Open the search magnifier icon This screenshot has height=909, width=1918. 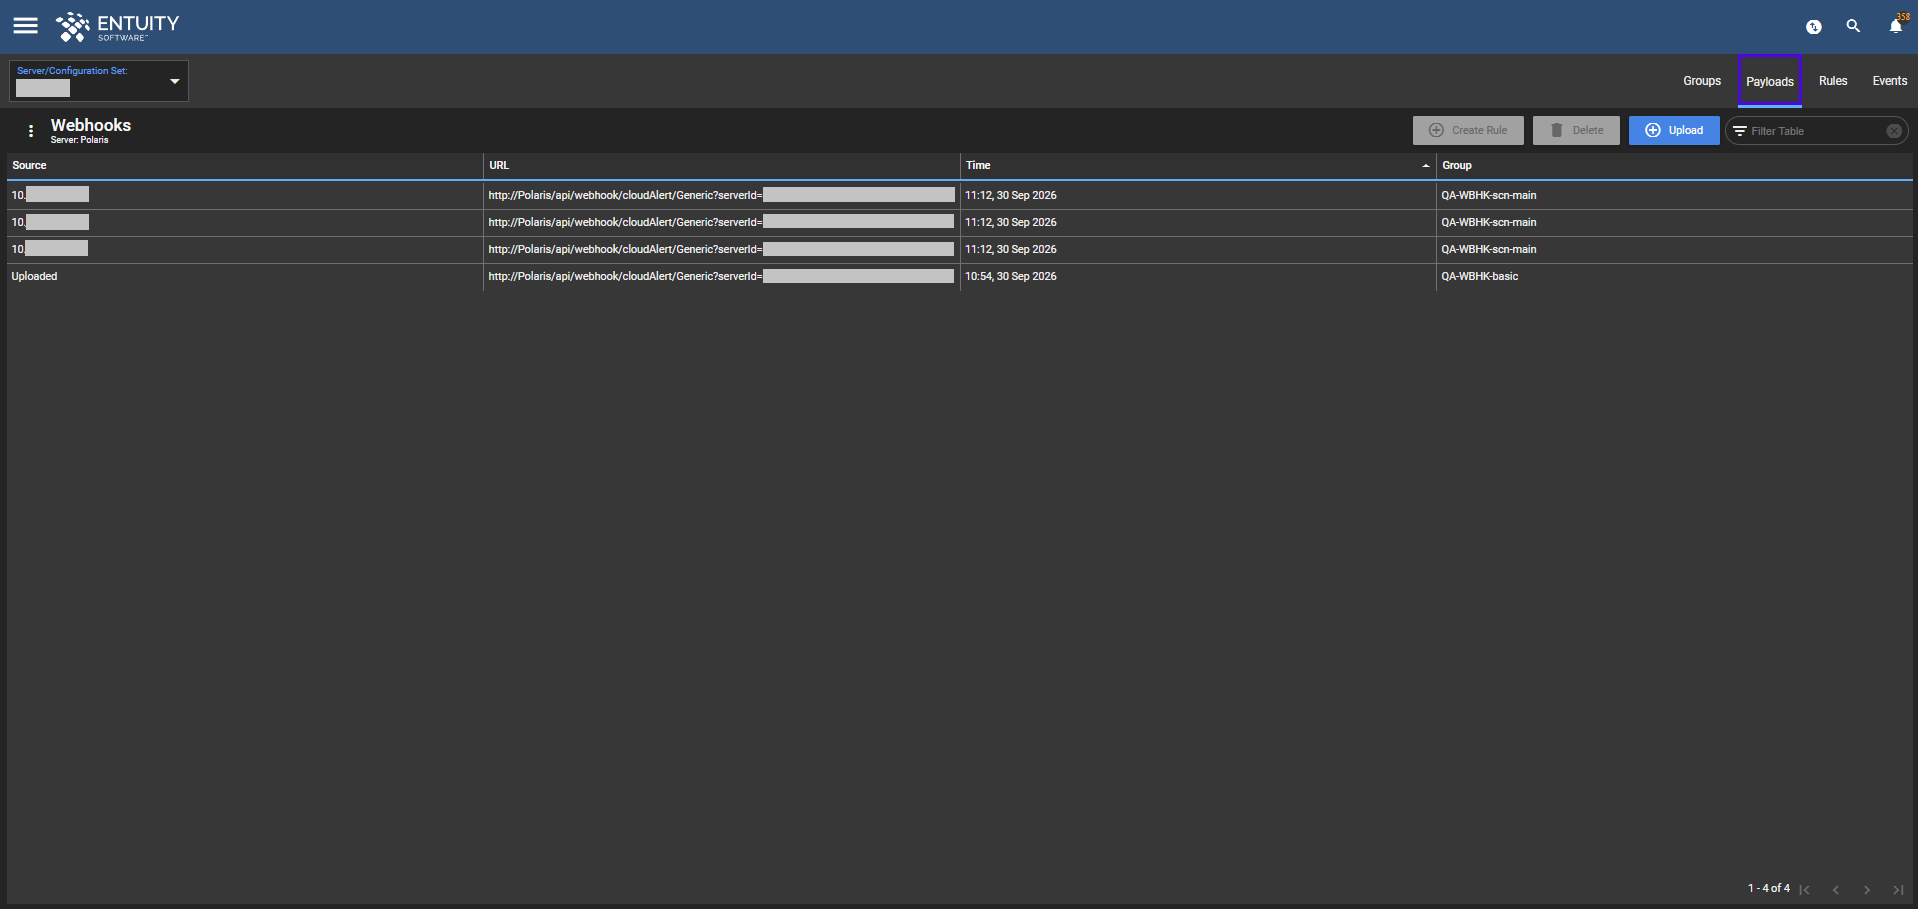click(1853, 26)
